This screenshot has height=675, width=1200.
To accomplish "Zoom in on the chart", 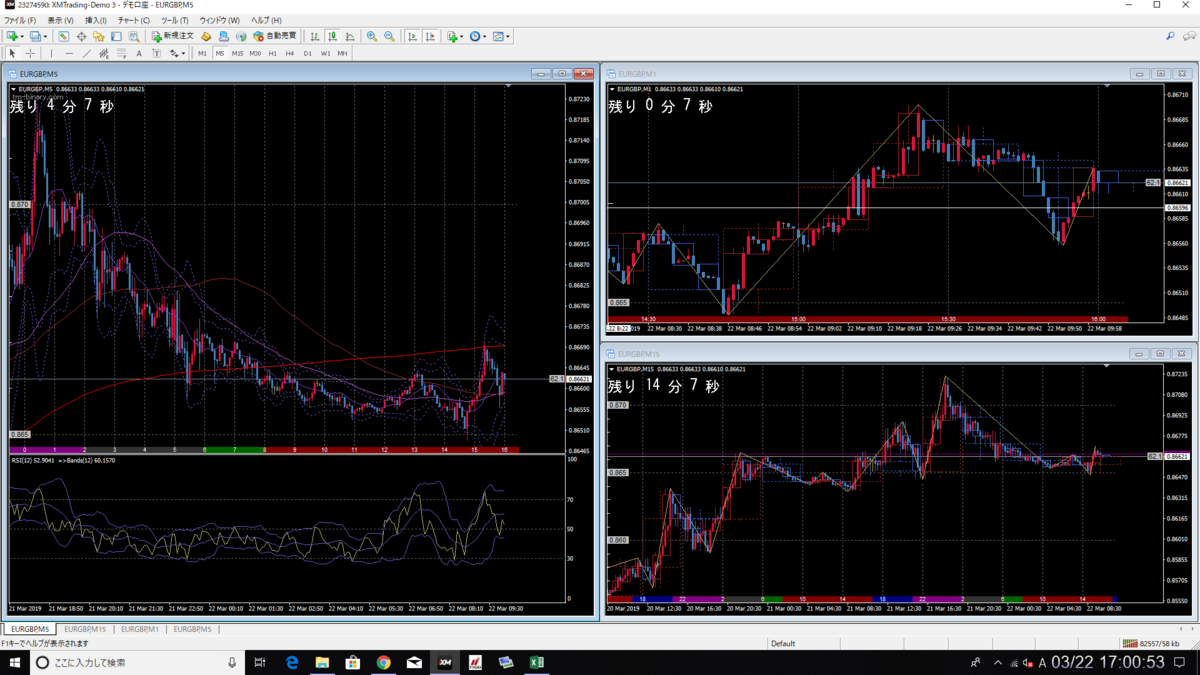I will tap(372, 36).
